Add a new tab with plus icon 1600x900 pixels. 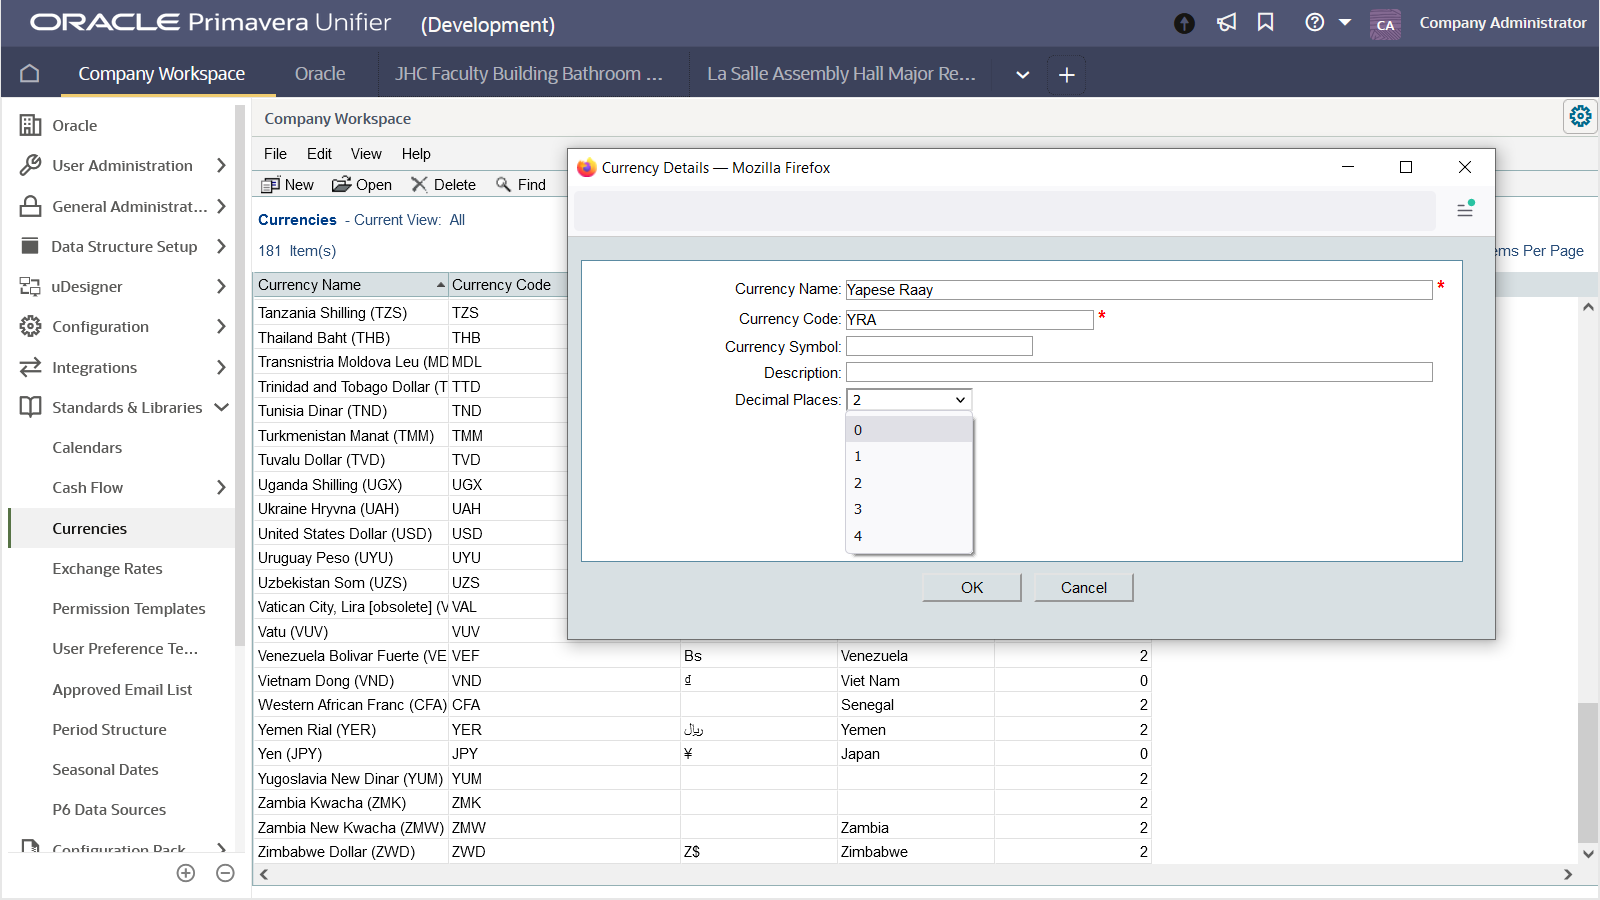tap(1067, 75)
